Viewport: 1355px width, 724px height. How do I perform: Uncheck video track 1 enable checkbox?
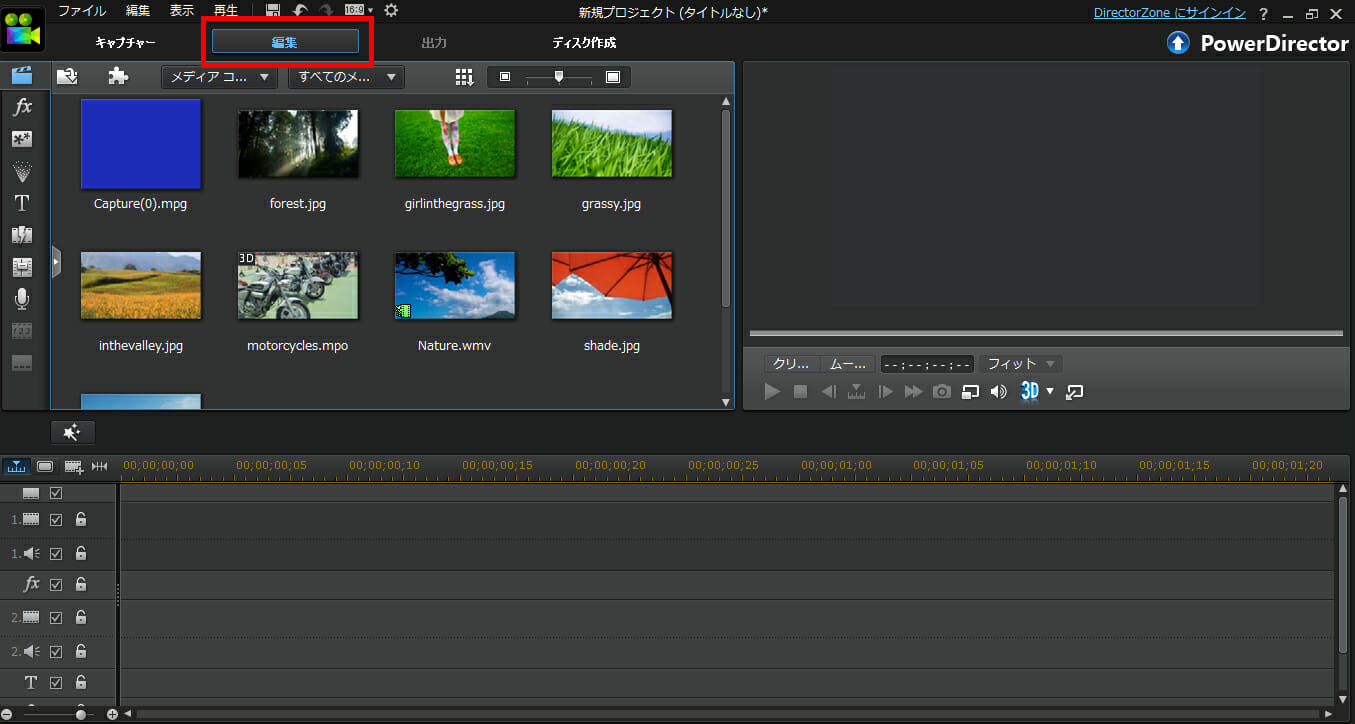coord(56,520)
